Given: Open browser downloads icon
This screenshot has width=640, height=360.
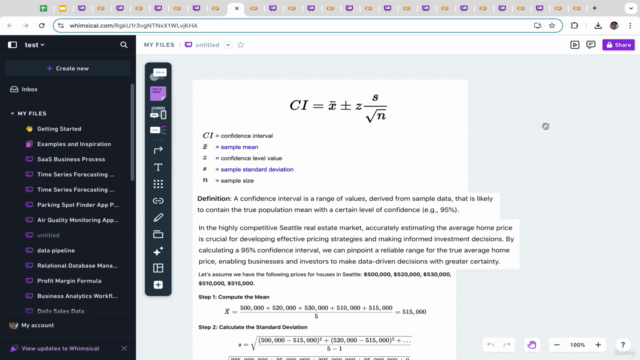Looking at the screenshot, I should (x=598, y=25).
